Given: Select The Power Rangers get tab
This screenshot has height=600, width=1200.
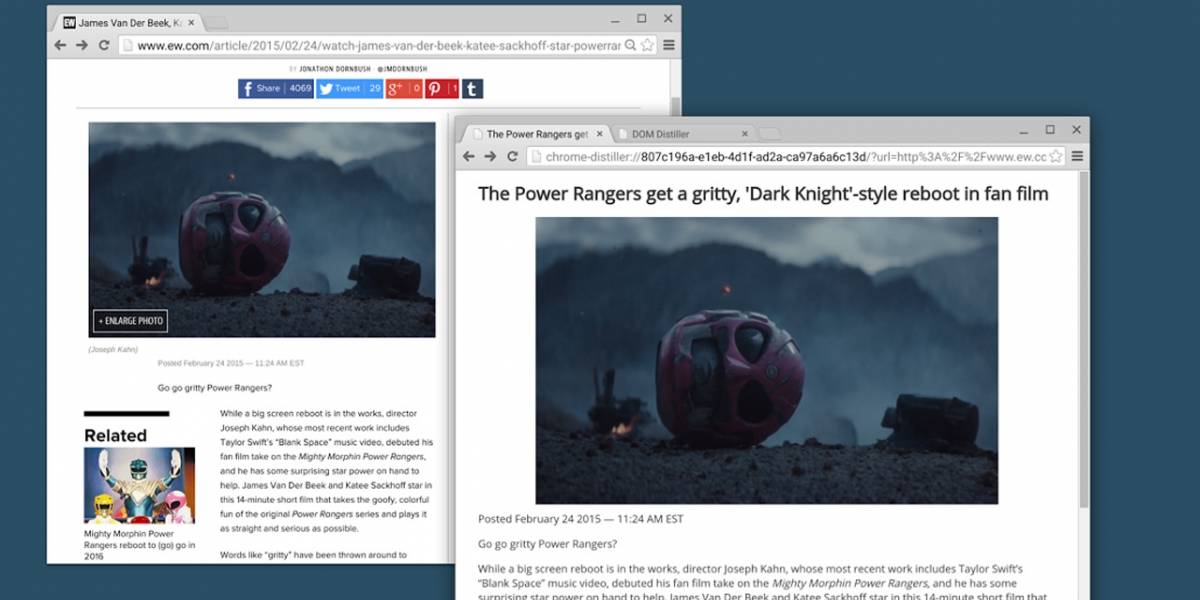Looking at the screenshot, I should click(x=536, y=134).
